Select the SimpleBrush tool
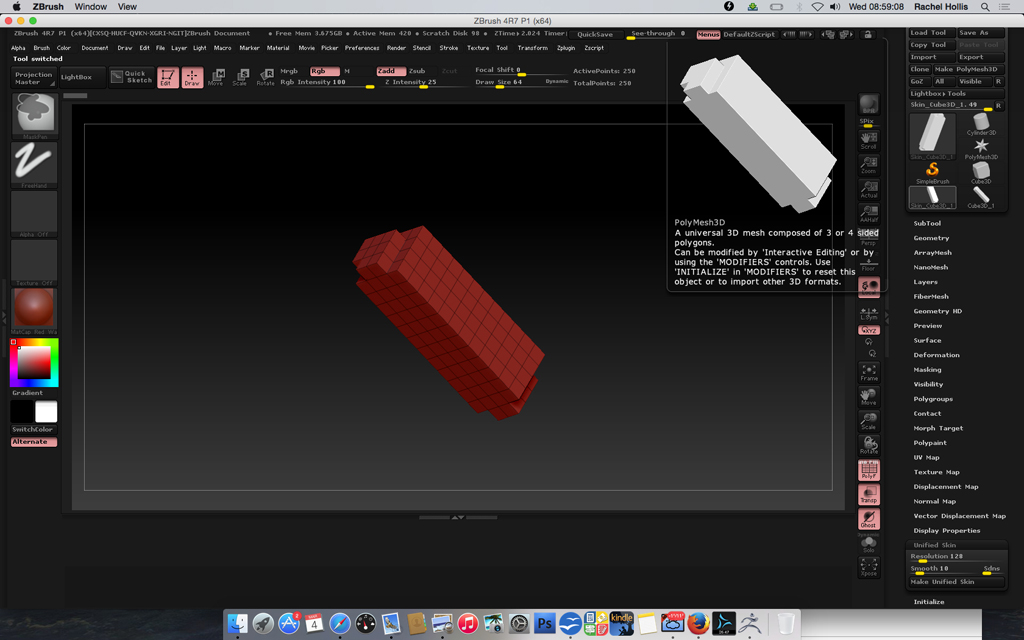 pos(933,173)
